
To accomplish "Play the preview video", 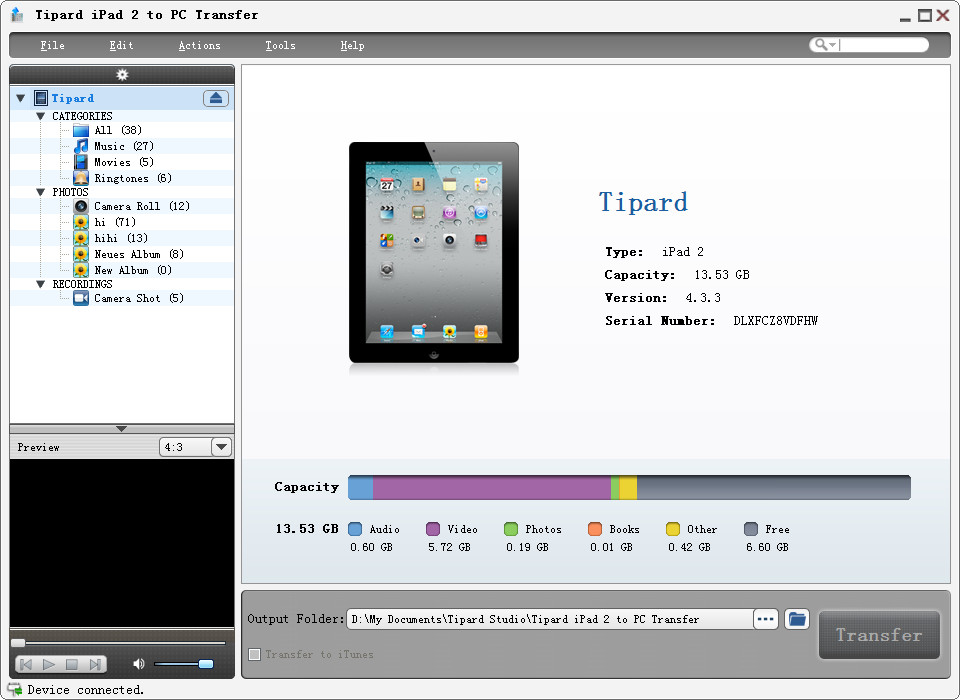I will pyautogui.click(x=49, y=664).
